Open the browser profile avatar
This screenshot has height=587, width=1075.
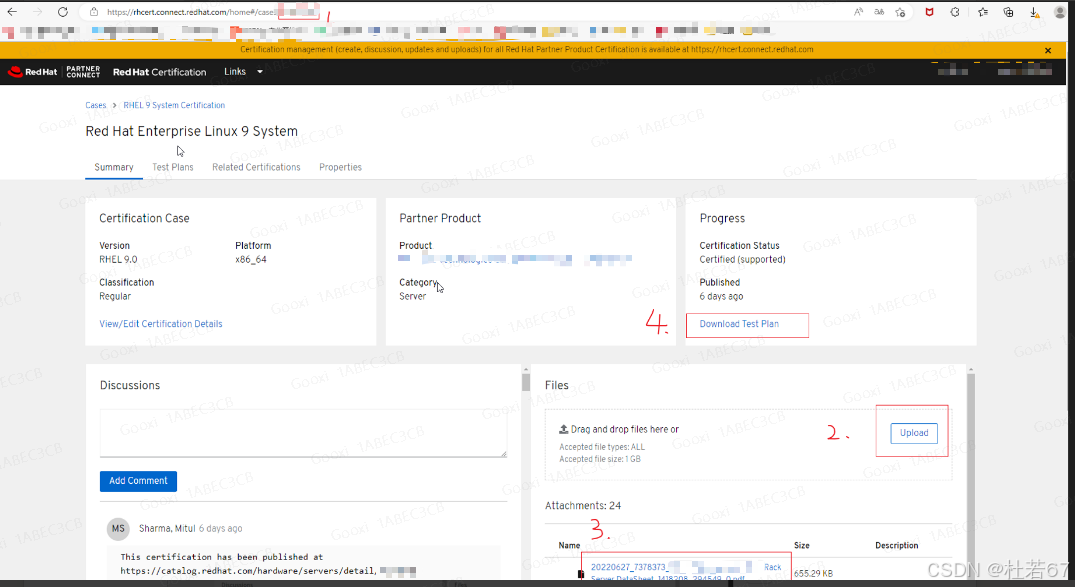(1060, 12)
